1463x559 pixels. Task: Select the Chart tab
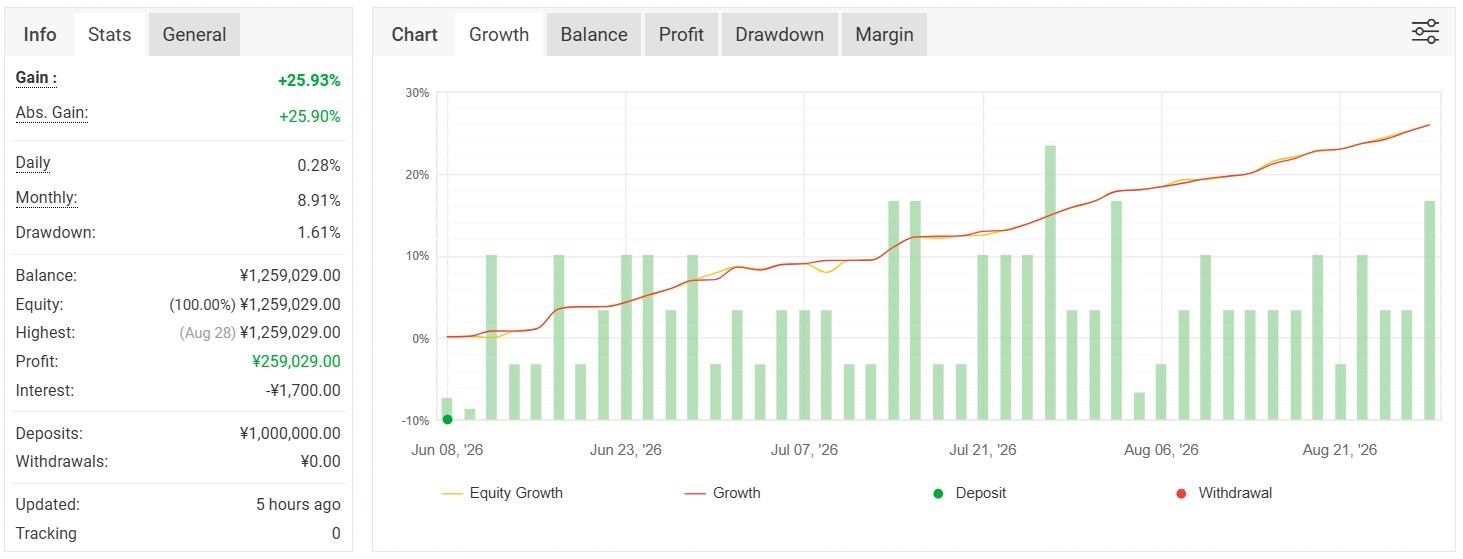(414, 35)
